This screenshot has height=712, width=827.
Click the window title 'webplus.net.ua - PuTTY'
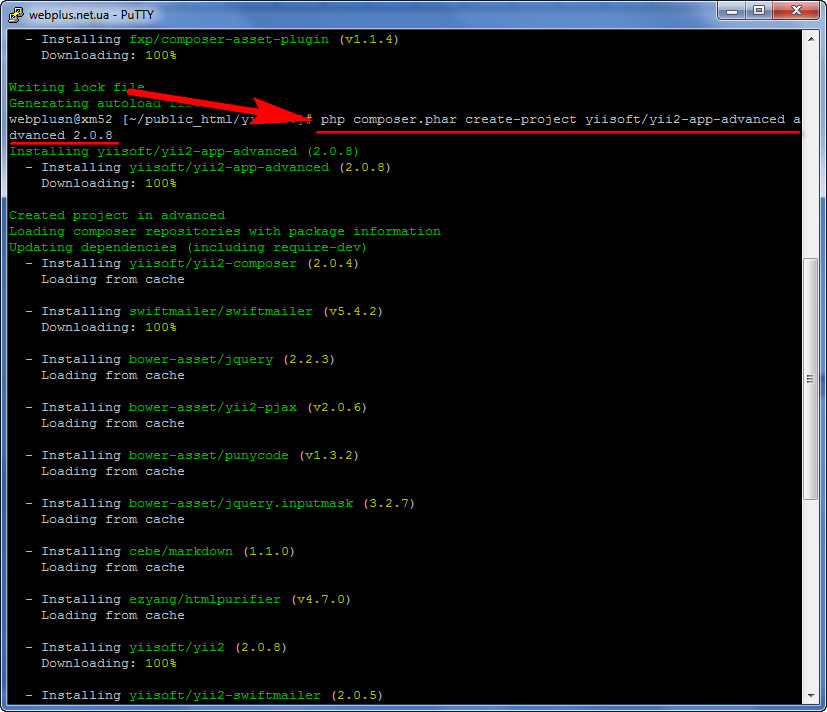91,15
